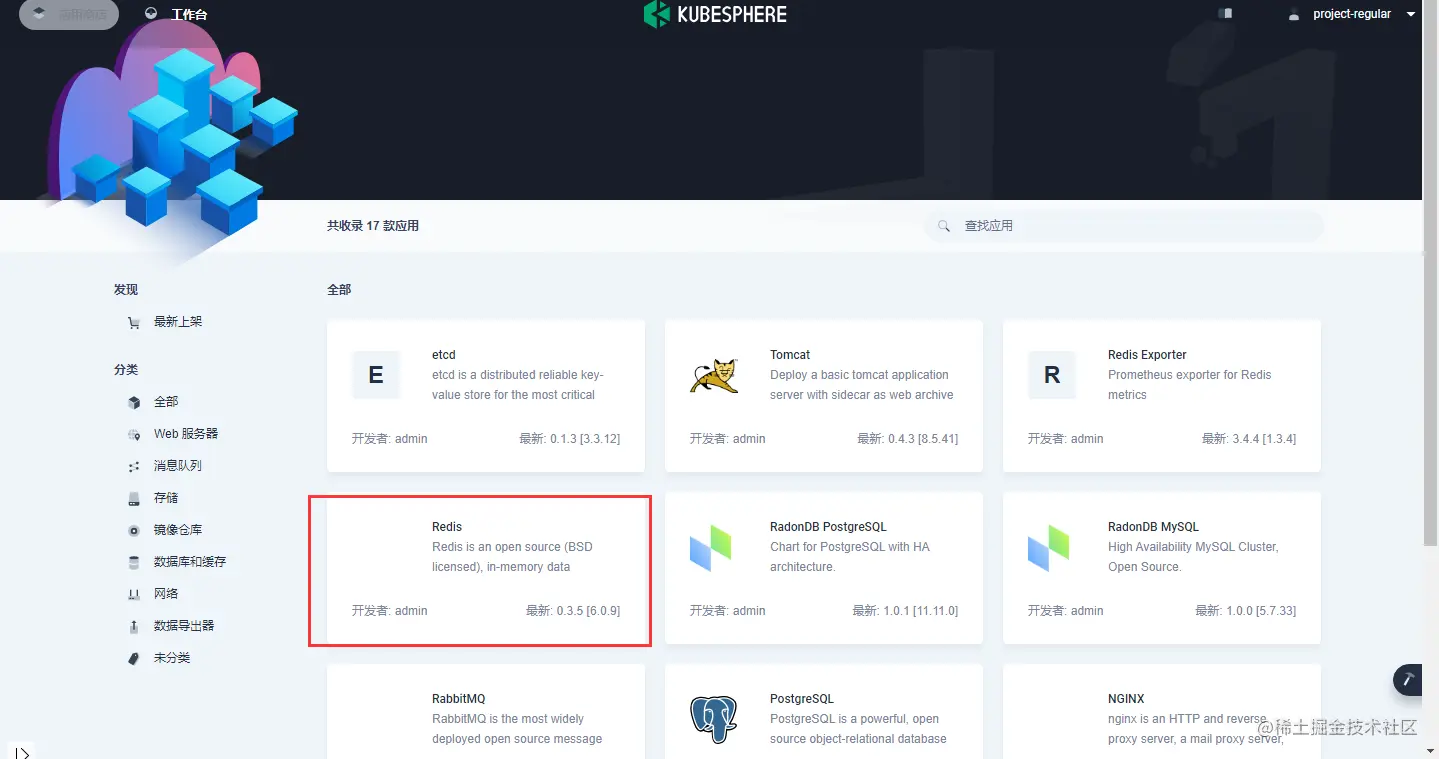Image resolution: width=1439 pixels, height=759 pixels.
Task: Select the 数据库和缓存 category
Action: point(190,562)
